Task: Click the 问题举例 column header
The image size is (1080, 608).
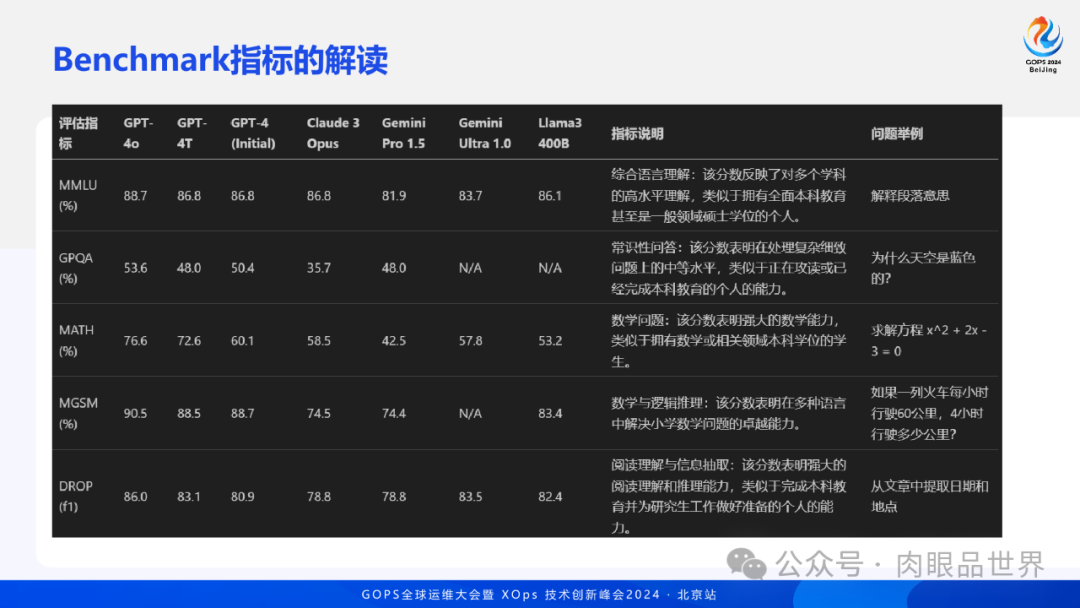Action: point(896,134)
